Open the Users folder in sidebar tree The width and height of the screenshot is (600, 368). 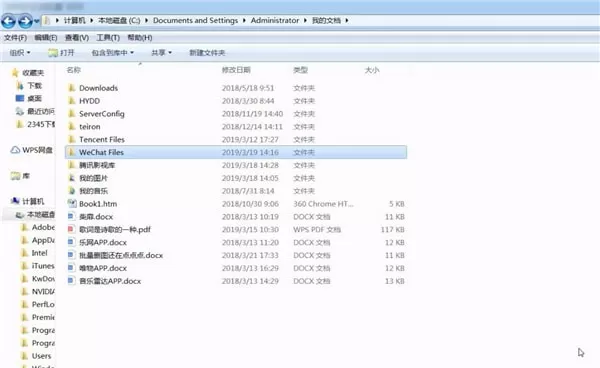(41, 356)
